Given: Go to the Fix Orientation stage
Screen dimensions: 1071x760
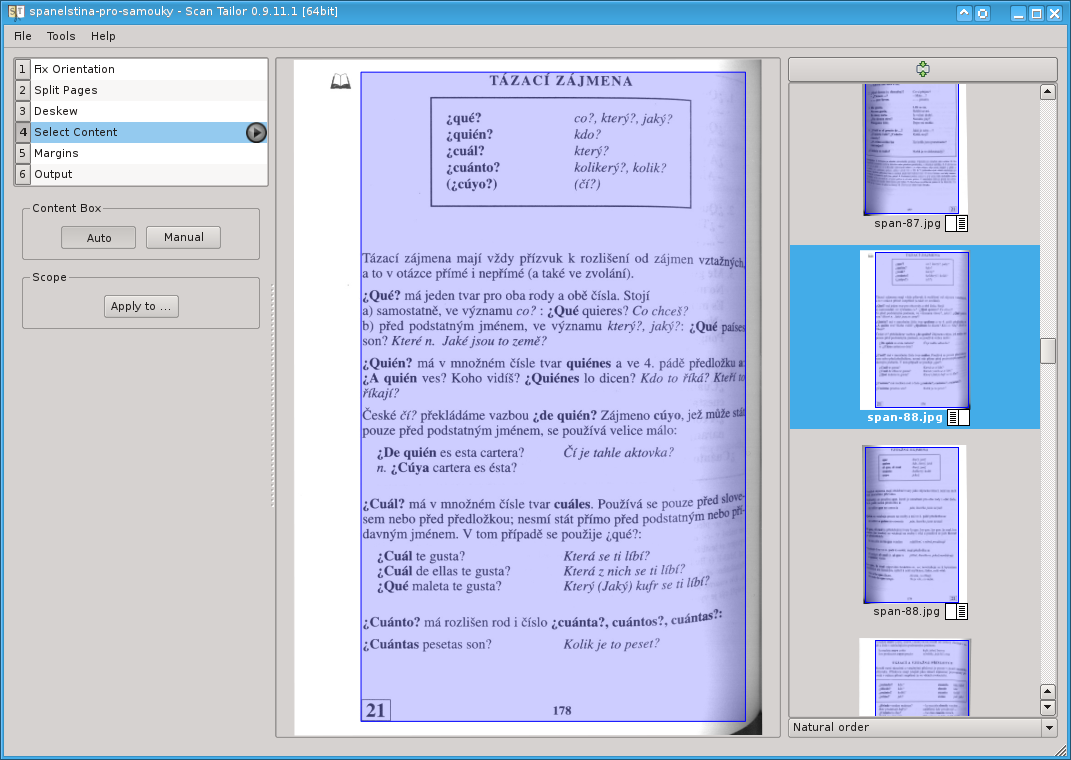Looking at the screenshot, I should click(x=141, y=69).
